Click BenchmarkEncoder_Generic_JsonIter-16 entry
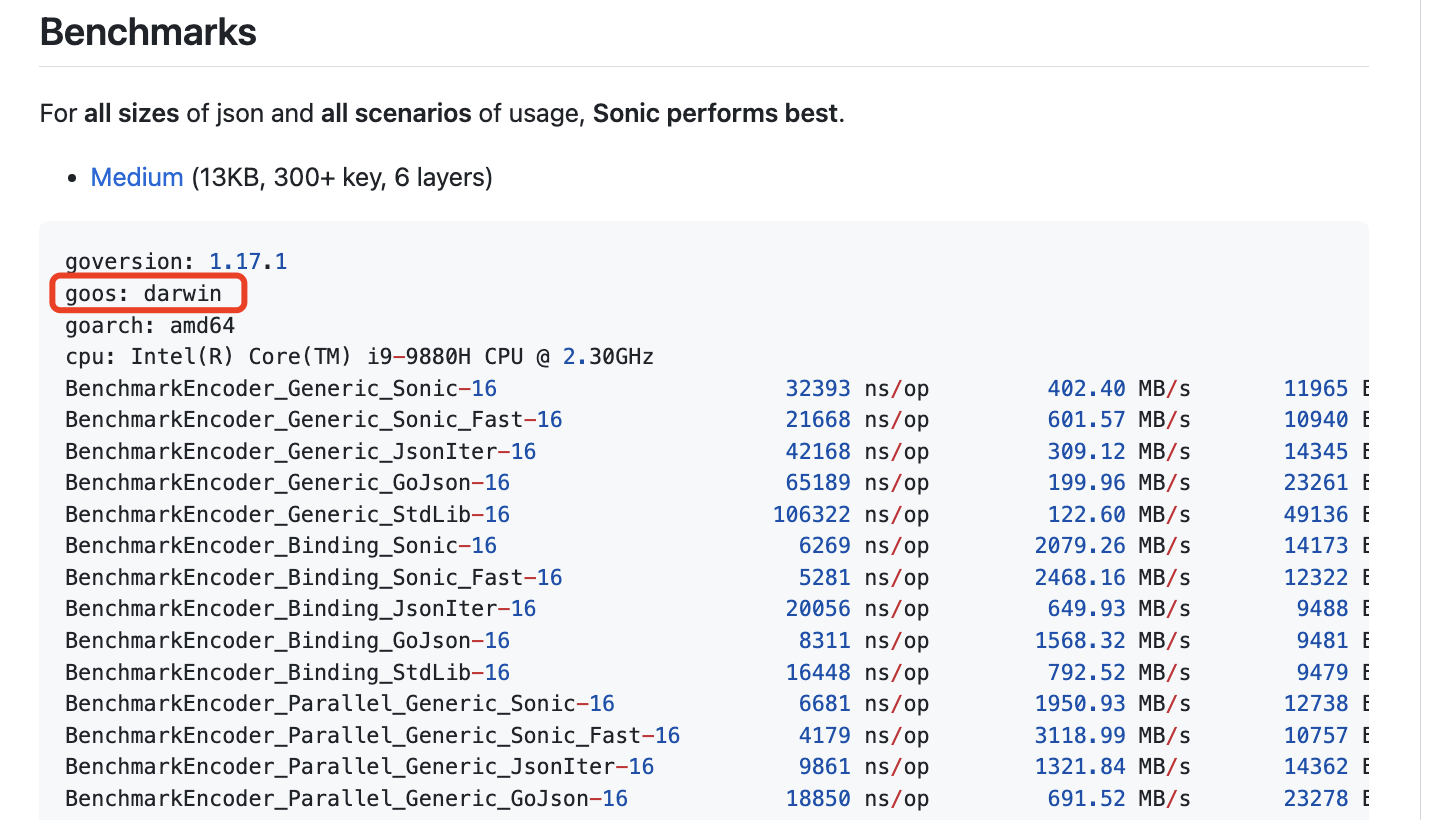Viewport: 1448px width, 820px height. click(x=300, y=452)
